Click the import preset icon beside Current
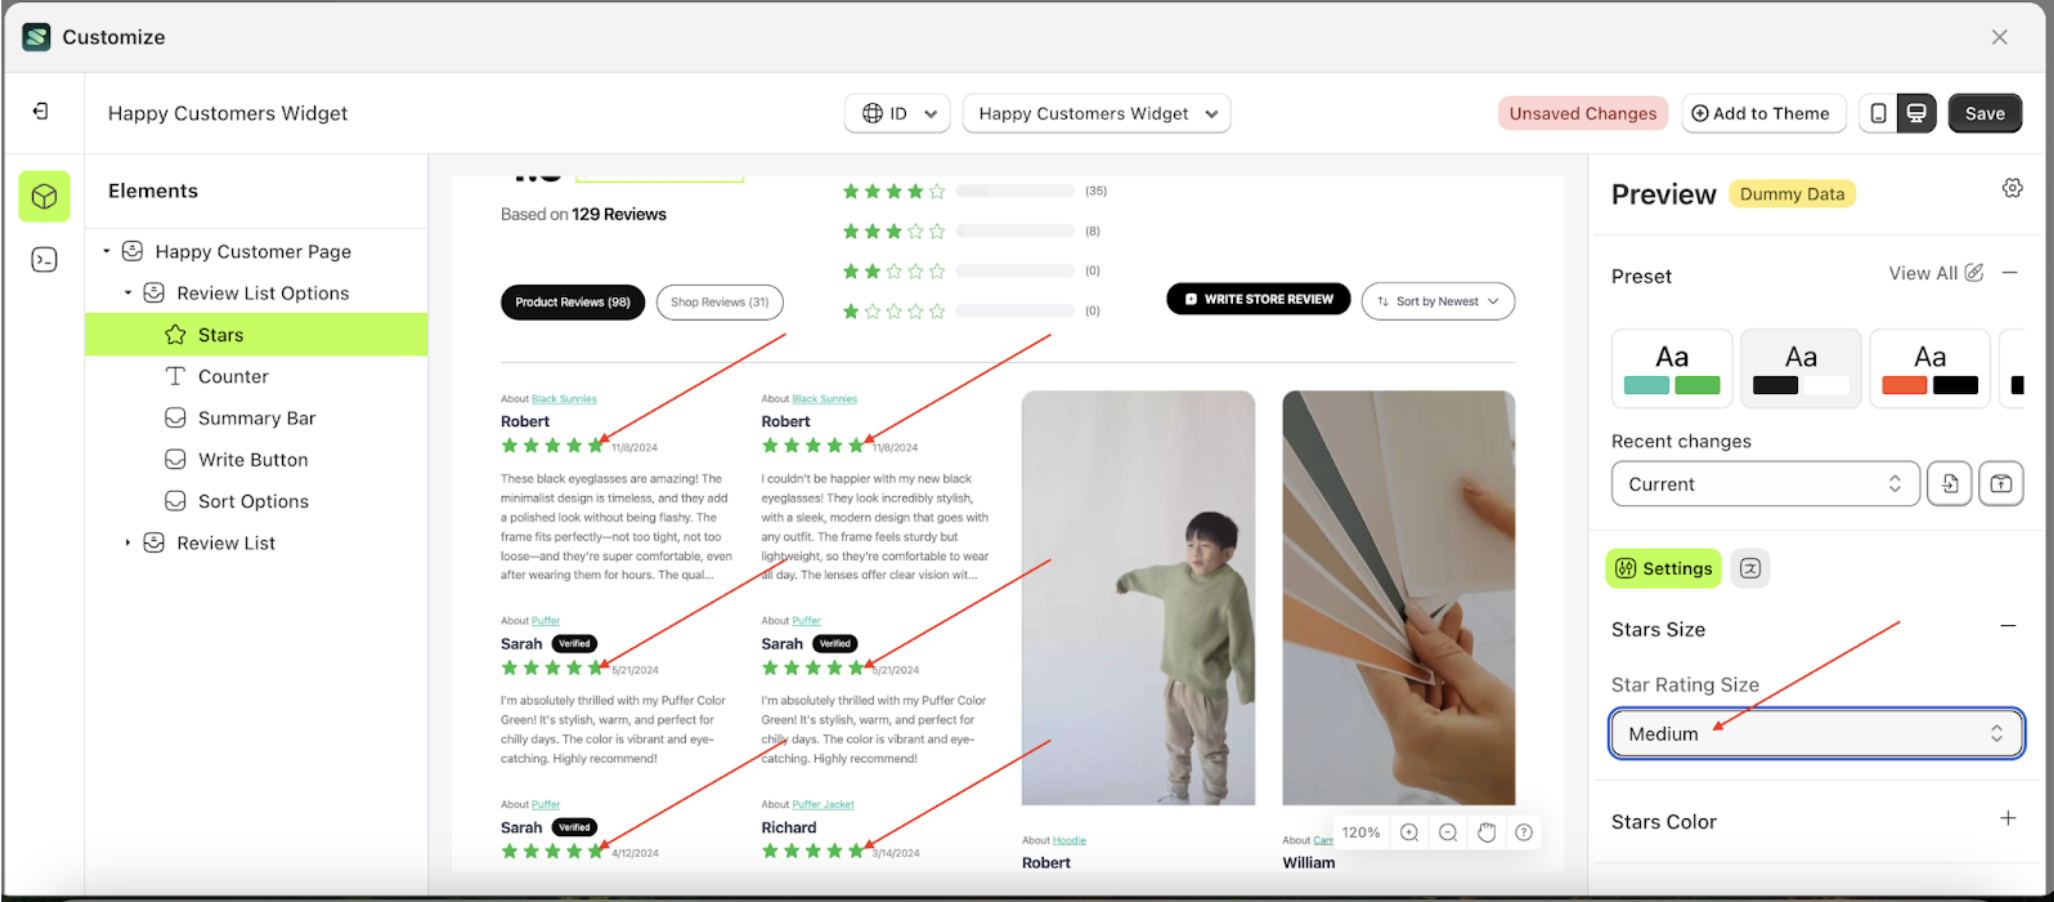Screen dimensions: 2054x902 (1949, 484)
